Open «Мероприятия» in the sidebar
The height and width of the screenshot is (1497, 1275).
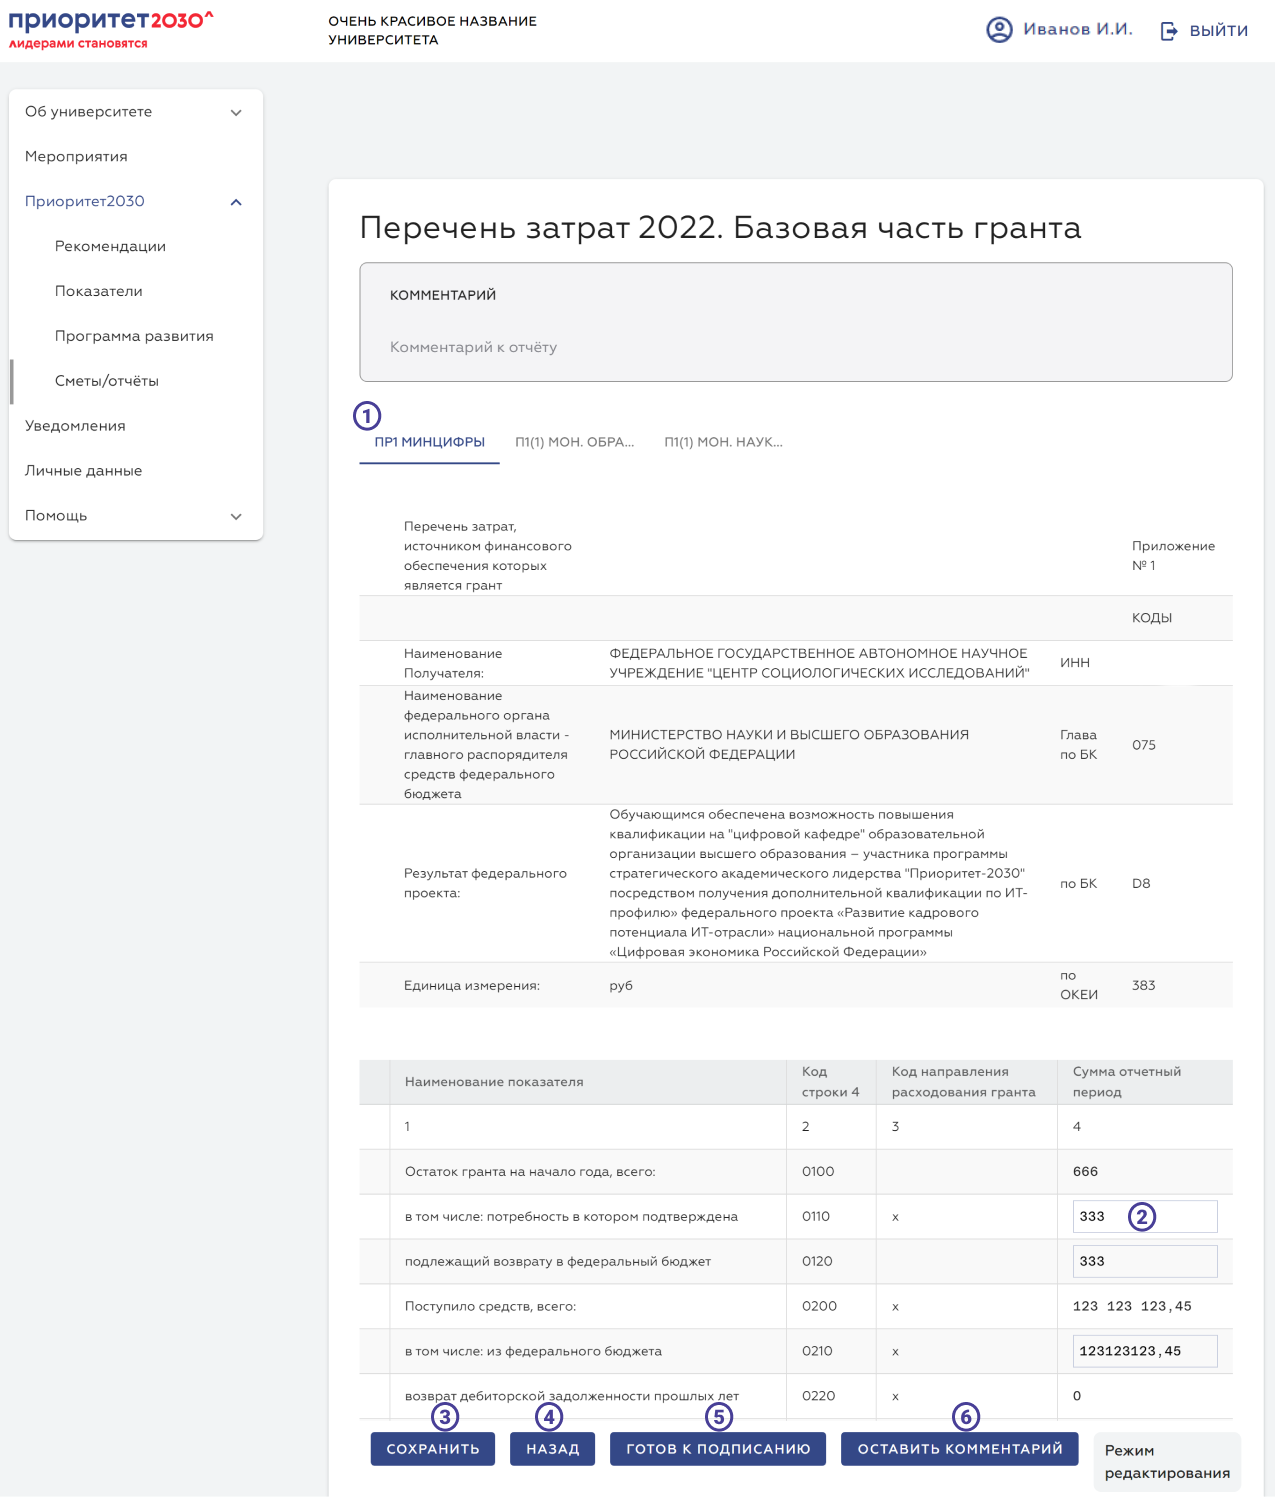tap(76, 156)
